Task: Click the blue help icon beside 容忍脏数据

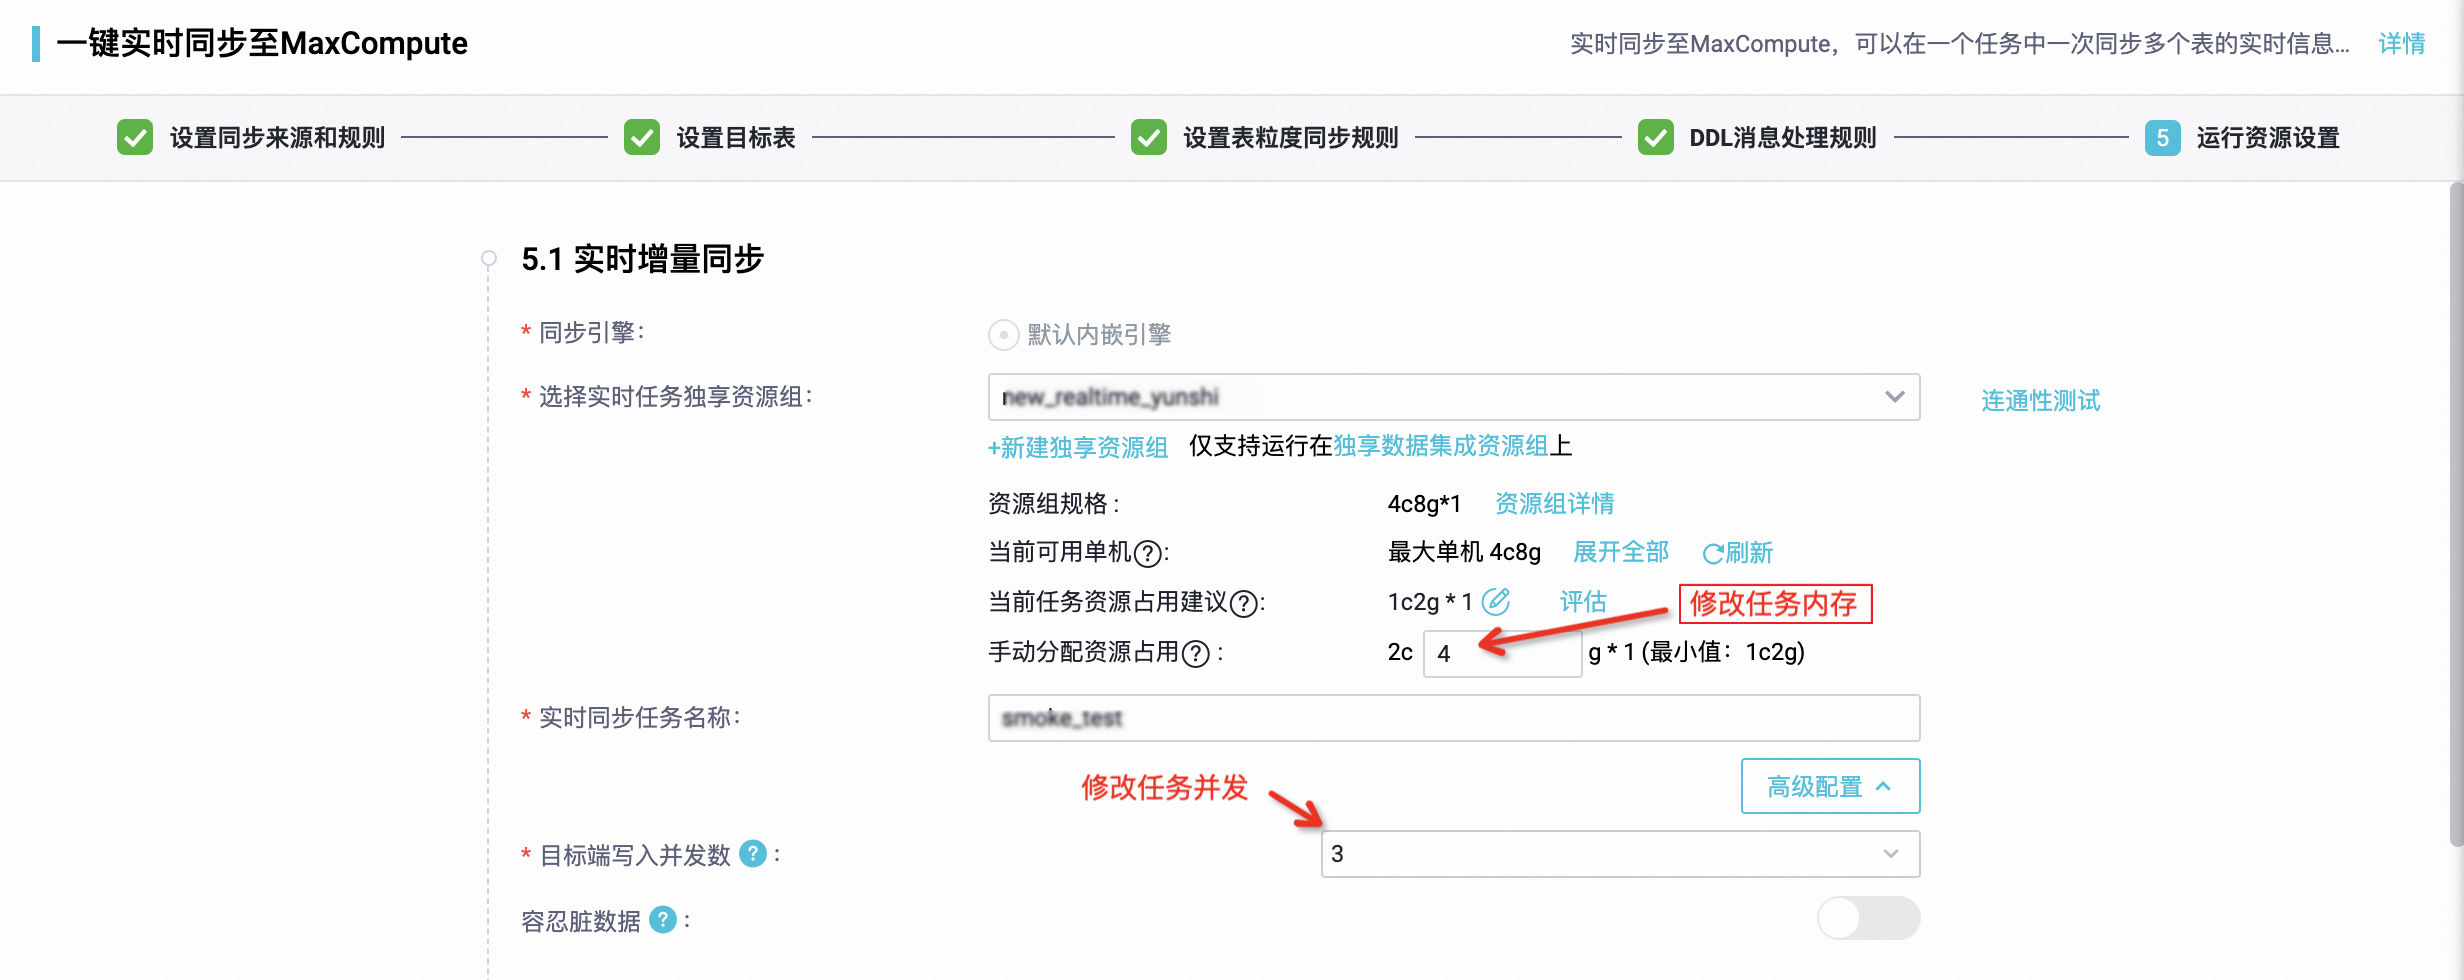Action: (x=663, y=919)
